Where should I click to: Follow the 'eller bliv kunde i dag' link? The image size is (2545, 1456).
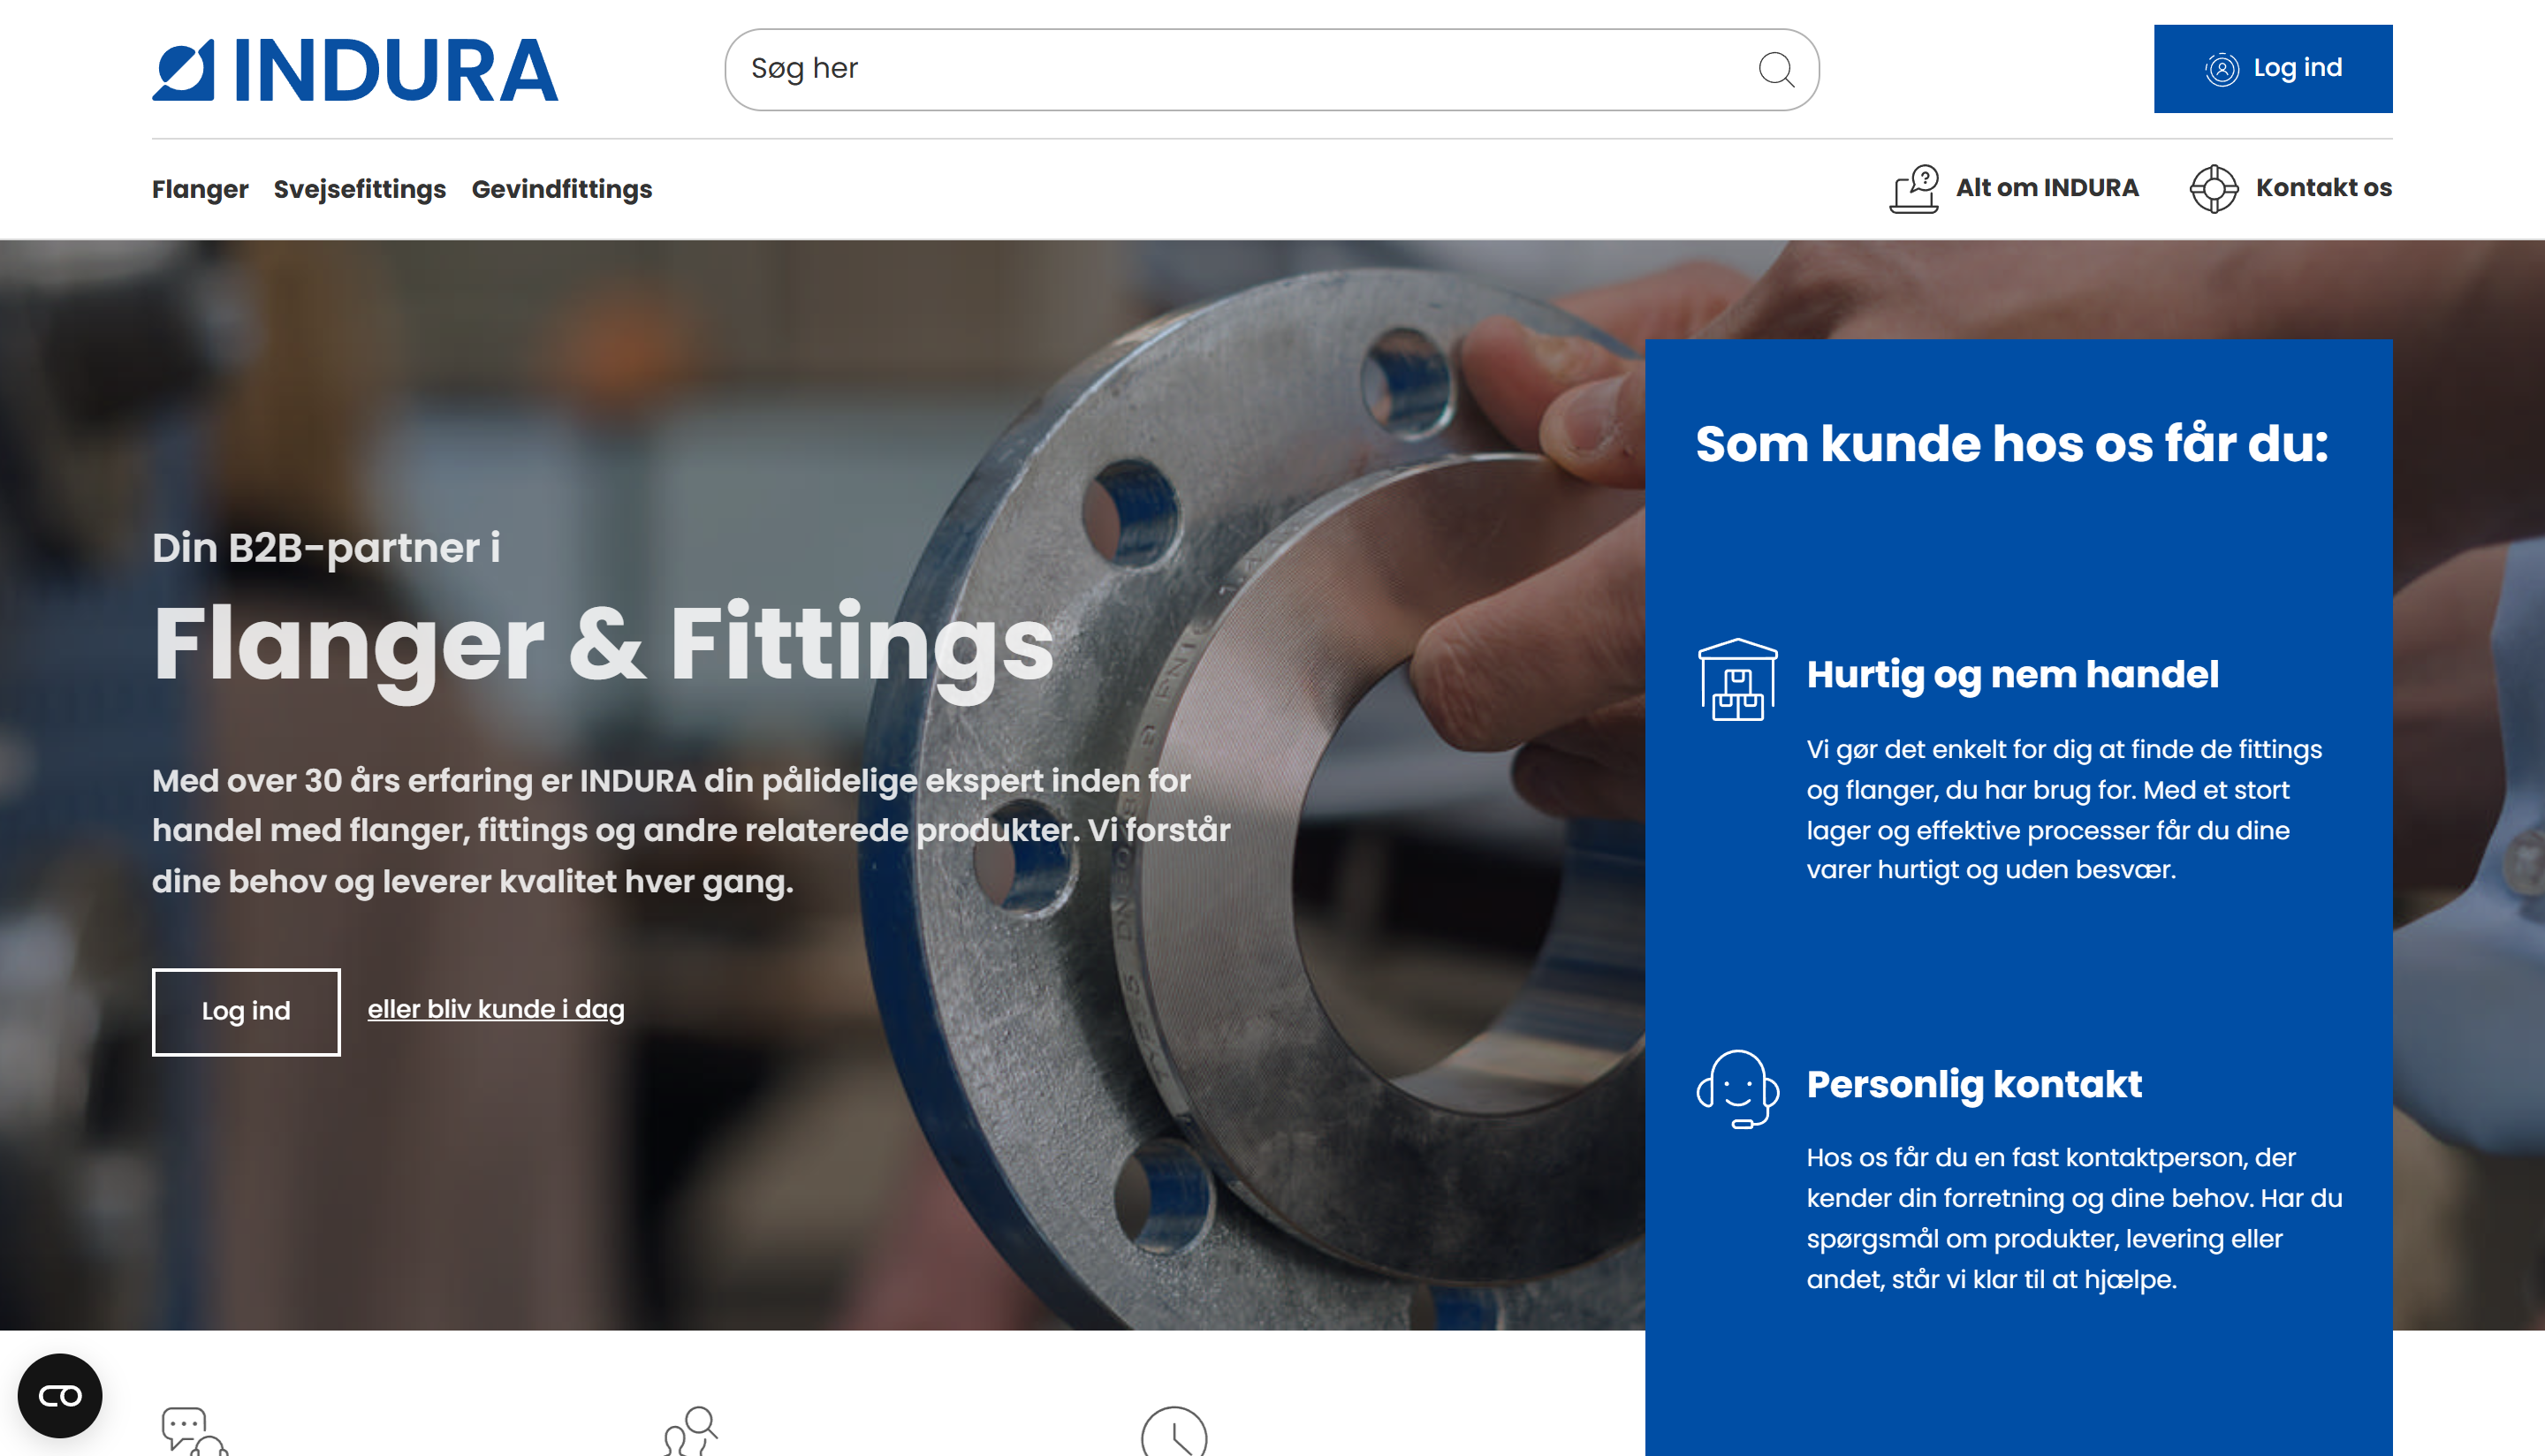coord(496,1009)
